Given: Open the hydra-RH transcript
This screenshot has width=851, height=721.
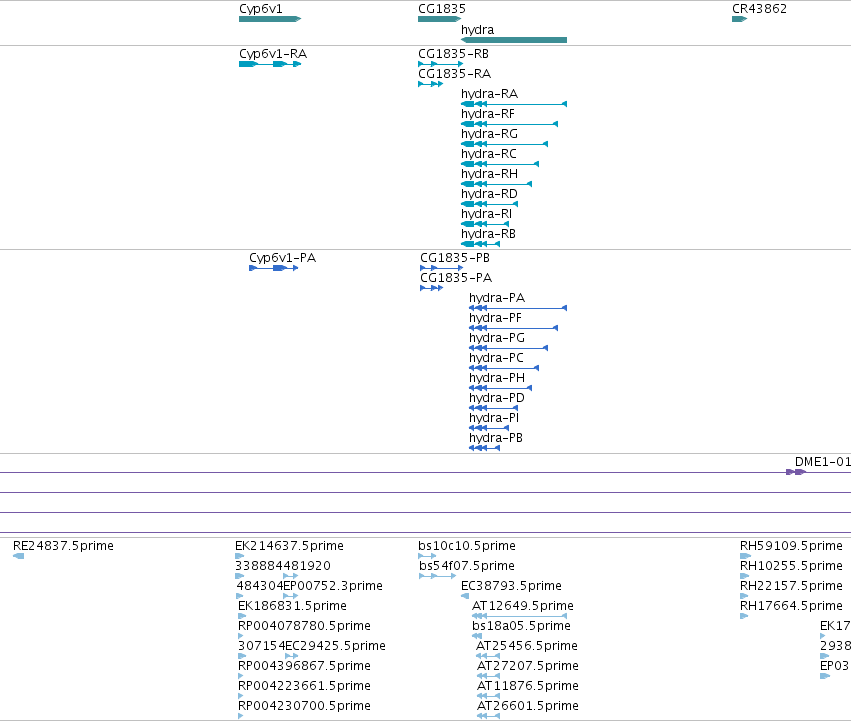Looking at the screenshot, I should pos(497,184).
